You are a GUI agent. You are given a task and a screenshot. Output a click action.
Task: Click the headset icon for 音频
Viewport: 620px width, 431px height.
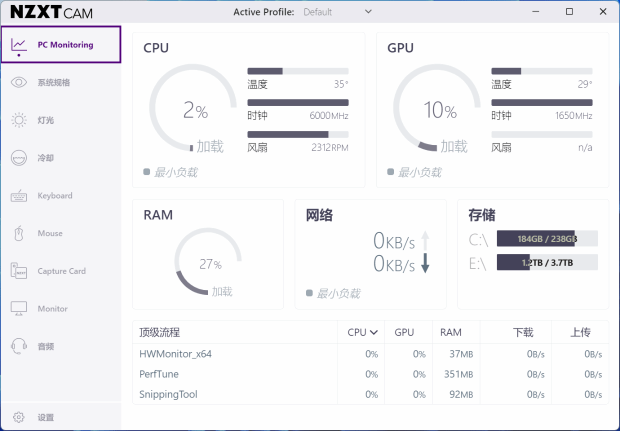(19, 346)
